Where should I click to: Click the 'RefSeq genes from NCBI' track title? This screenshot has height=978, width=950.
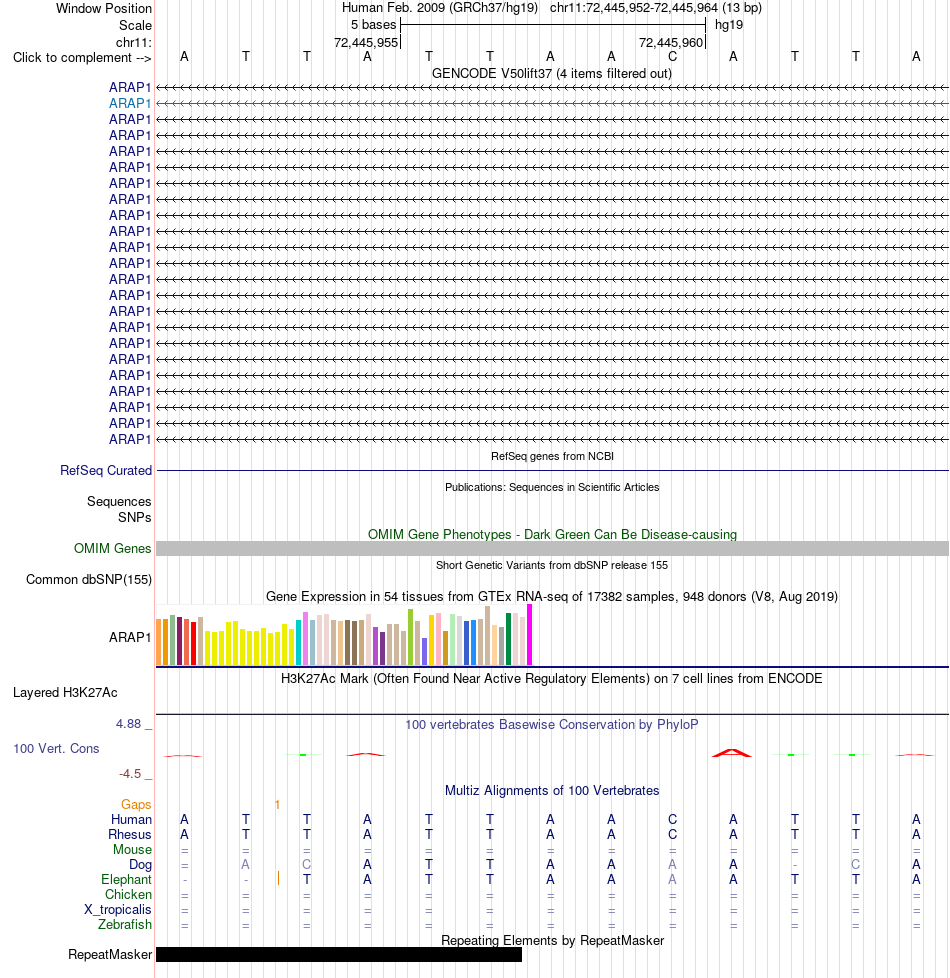click(552, 456)
